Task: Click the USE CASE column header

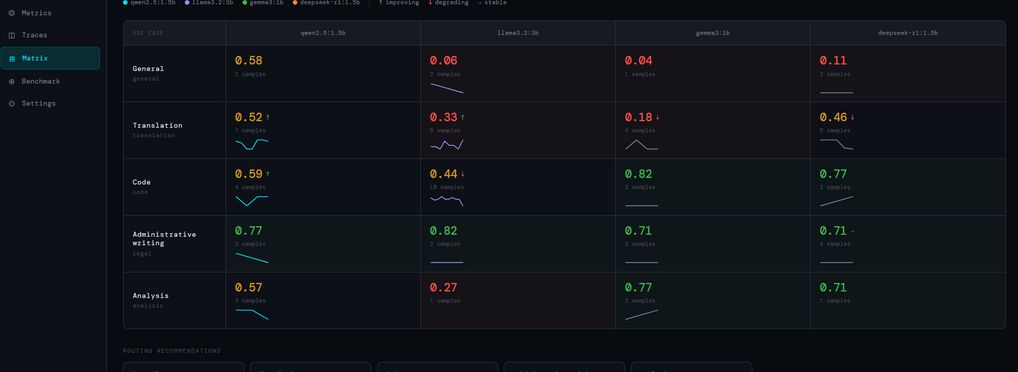Action: [148, 33]
